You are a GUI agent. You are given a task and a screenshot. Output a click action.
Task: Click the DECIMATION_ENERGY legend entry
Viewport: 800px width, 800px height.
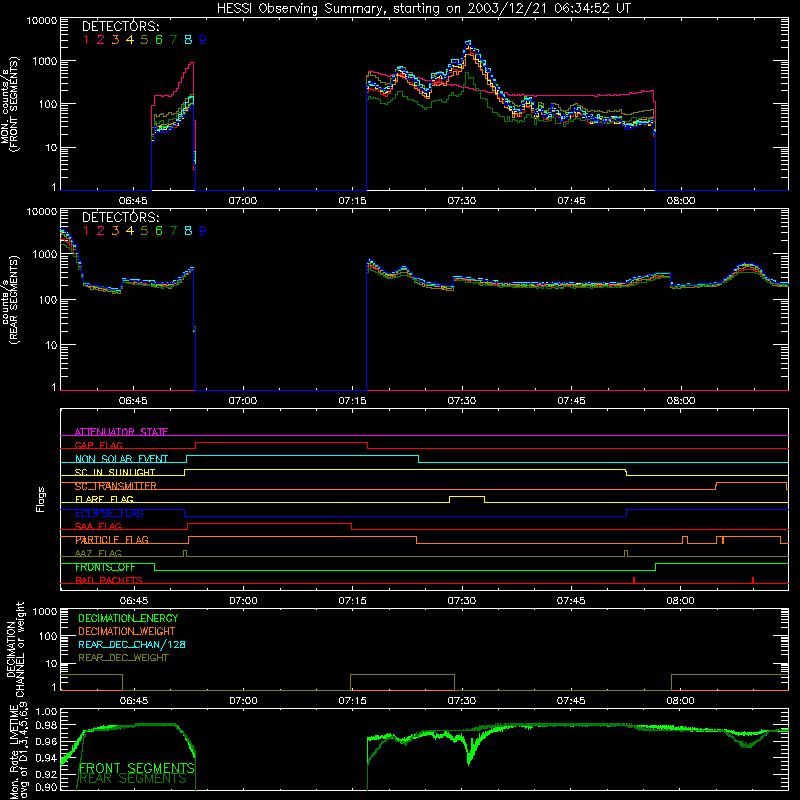tap(128, 618)
